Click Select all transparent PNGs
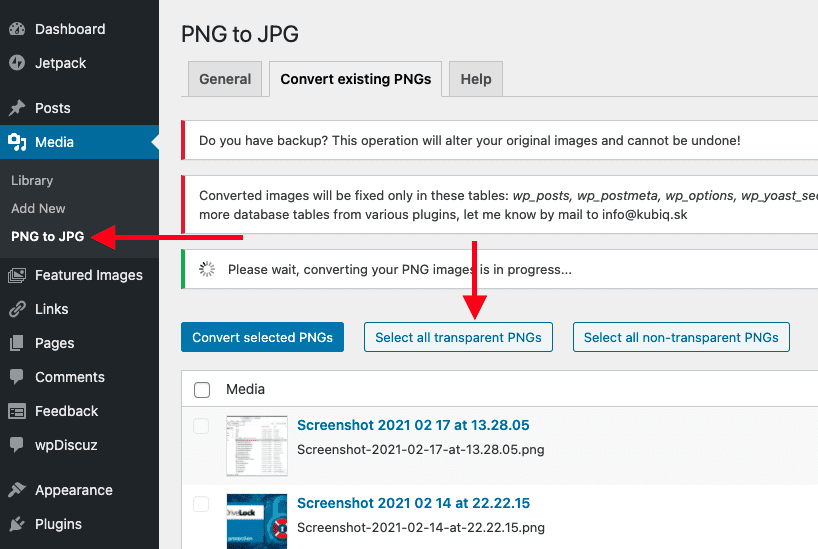Image resolution: width=818 pixels, height=549 pixels. click(458, 337)
